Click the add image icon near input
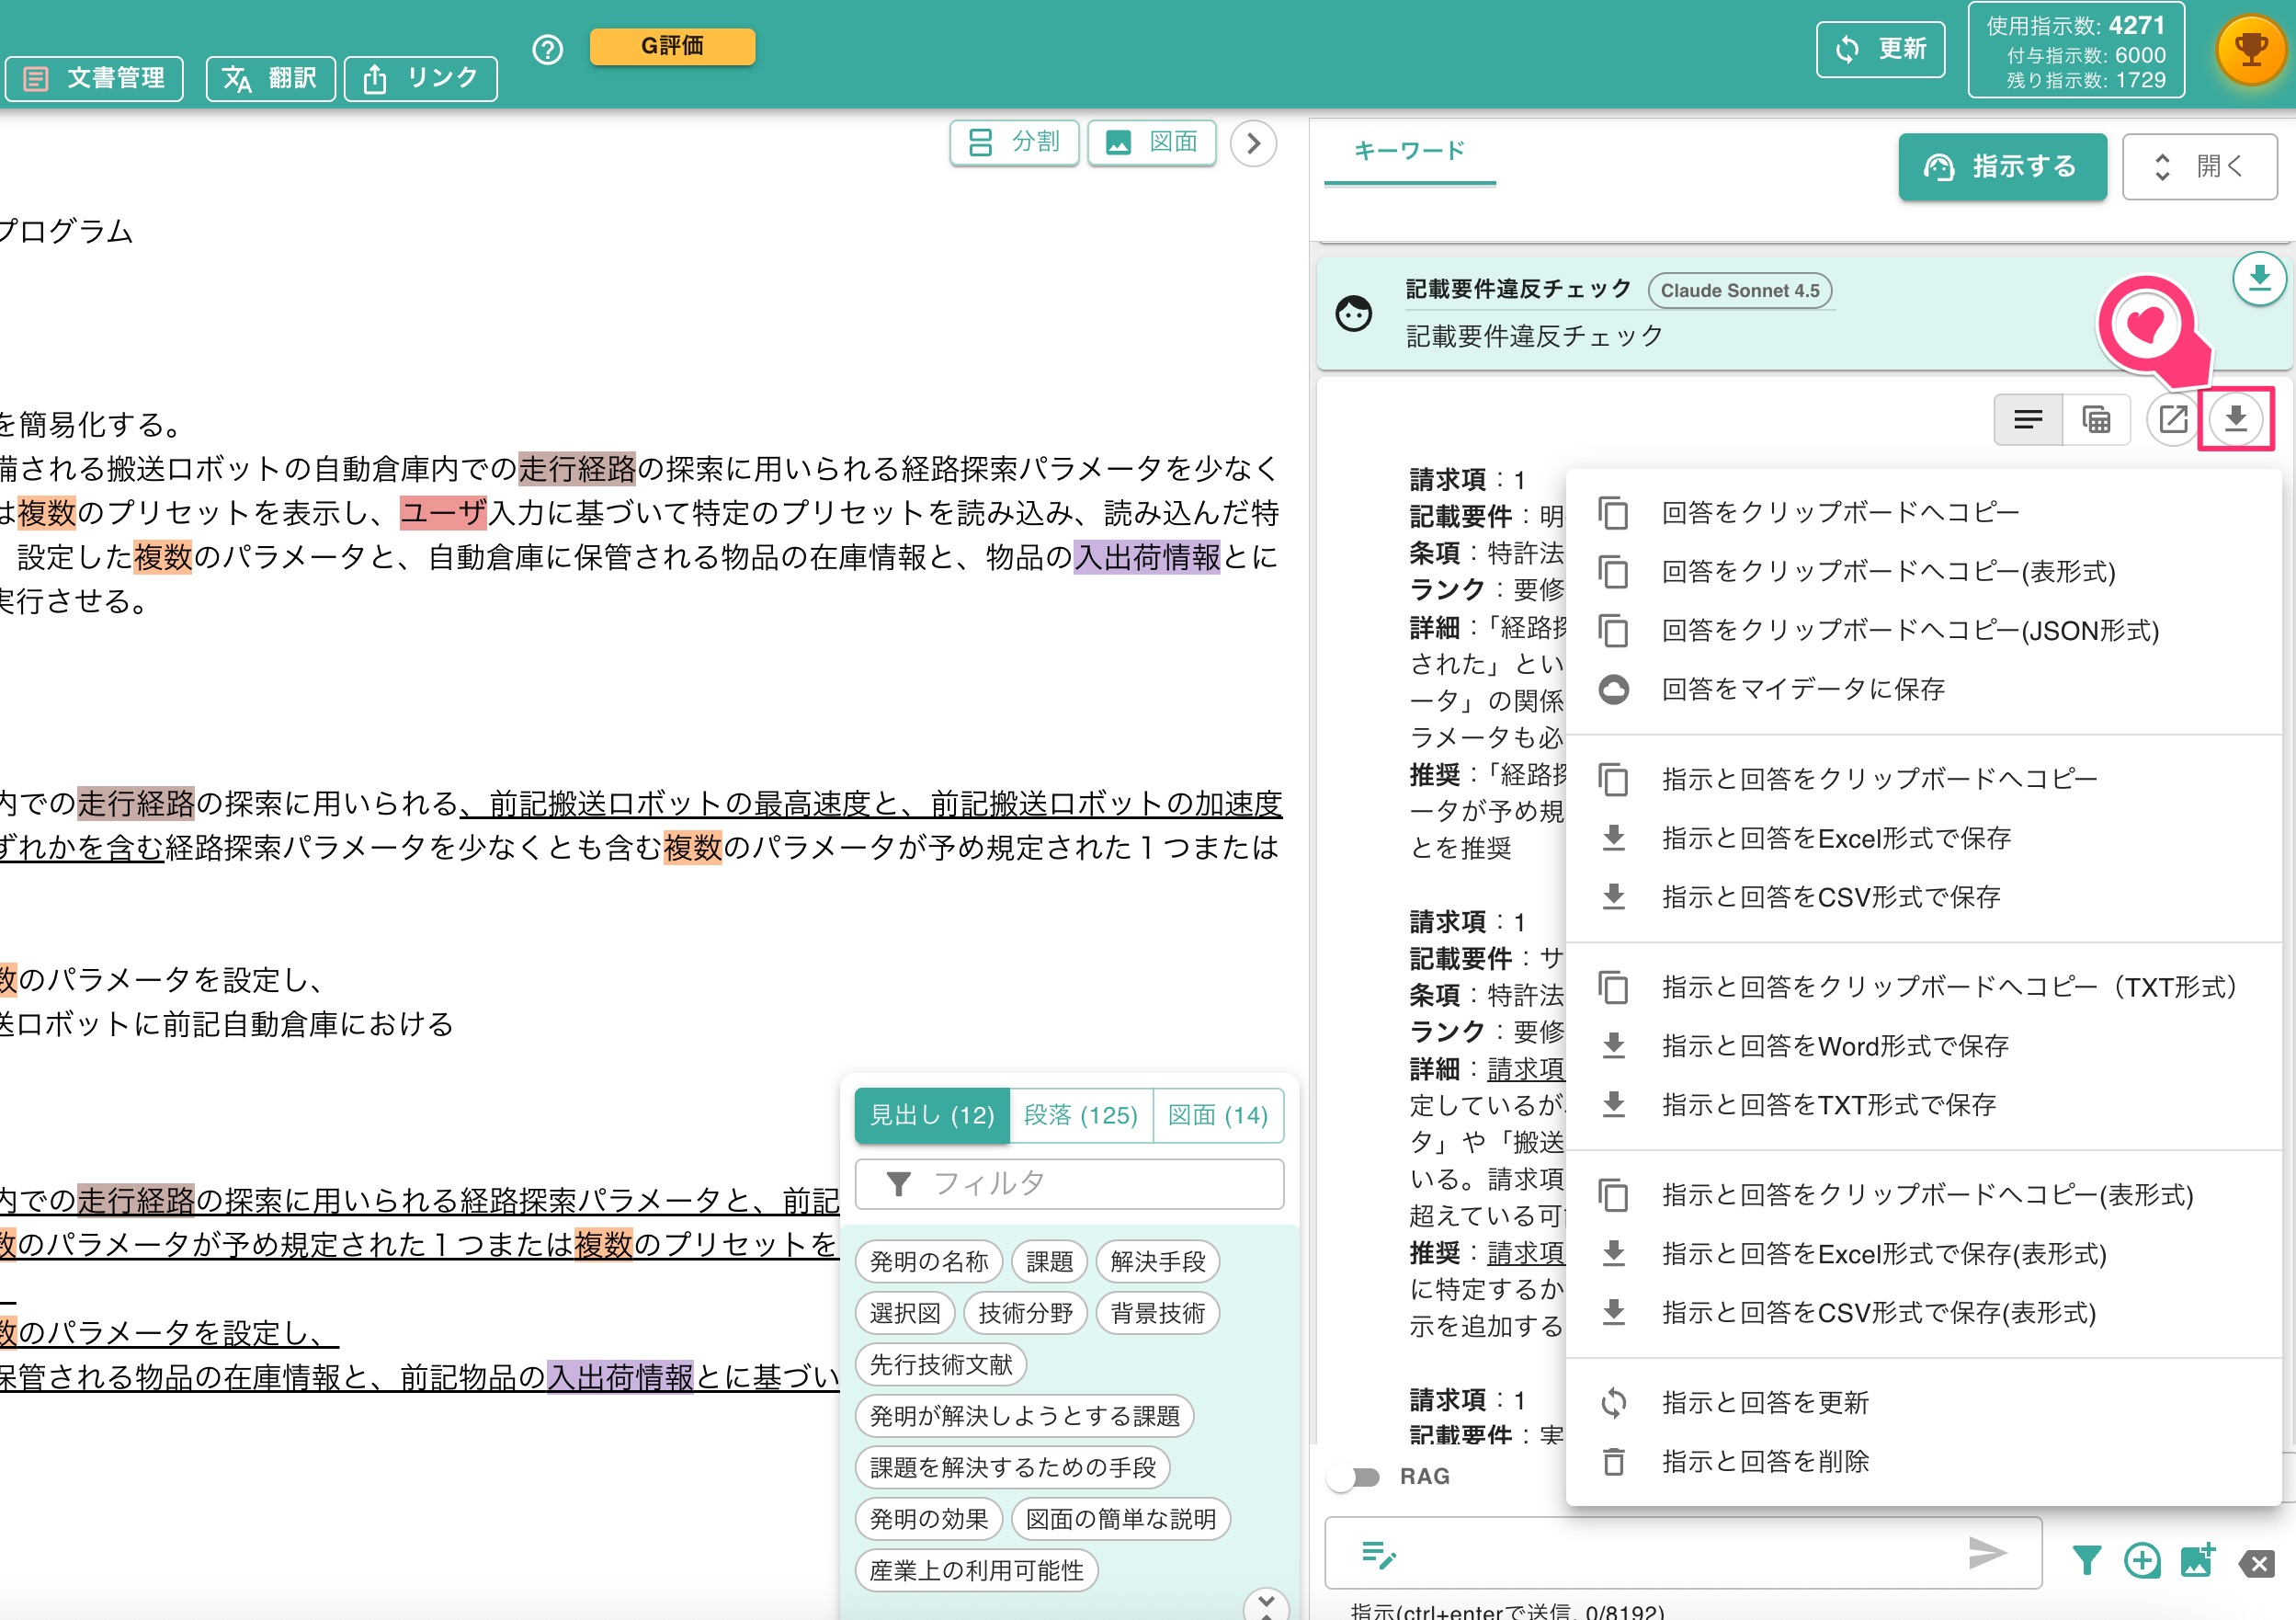The height and width of the screenshot is (1620, 2296). (2198, 1560)
